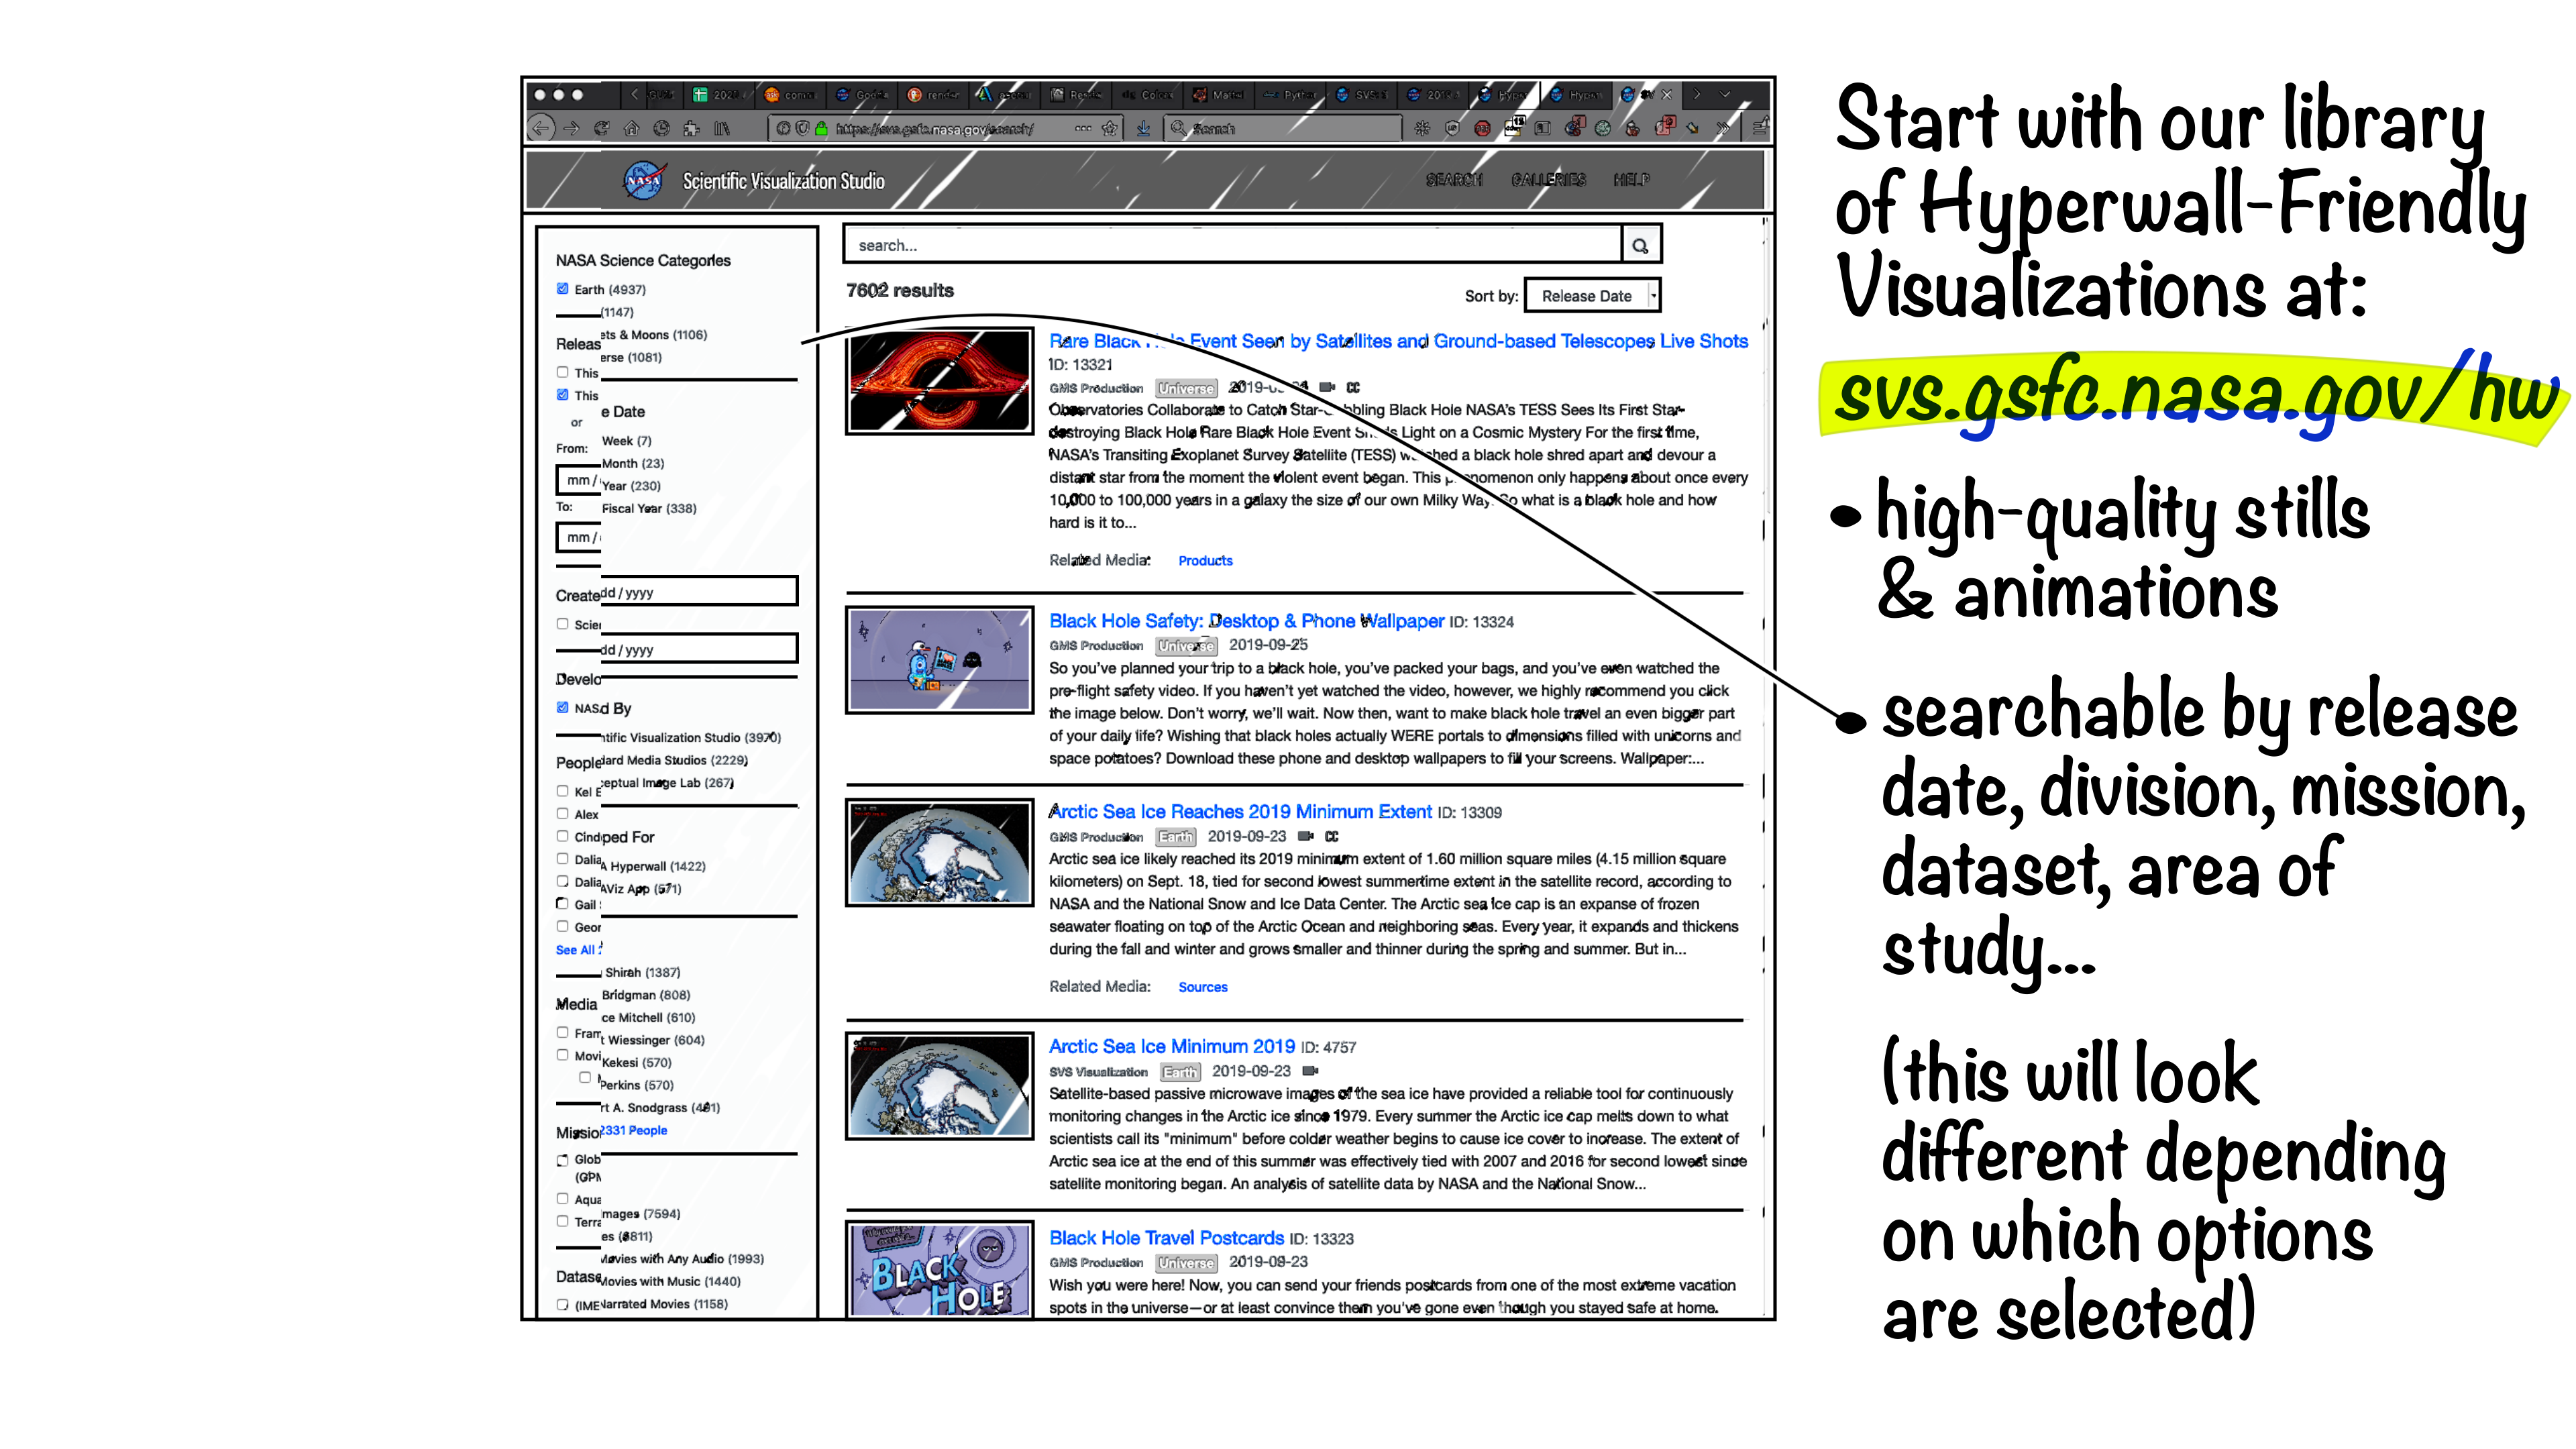Click the 'Earth' tag on Arctic Sea Ice Reaches result
This screenshot has height=1449, width=2576.
tap(1176, 837)
